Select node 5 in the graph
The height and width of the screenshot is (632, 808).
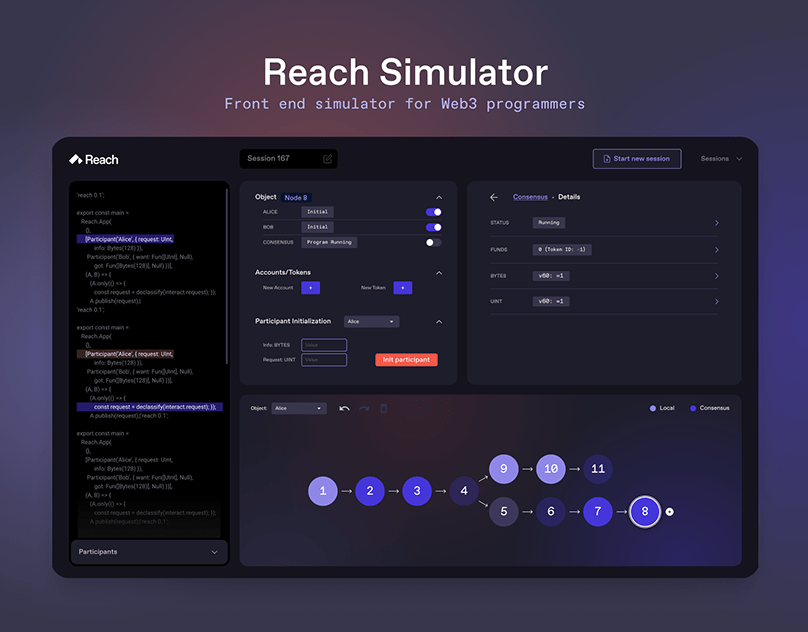tap(503, 511)
